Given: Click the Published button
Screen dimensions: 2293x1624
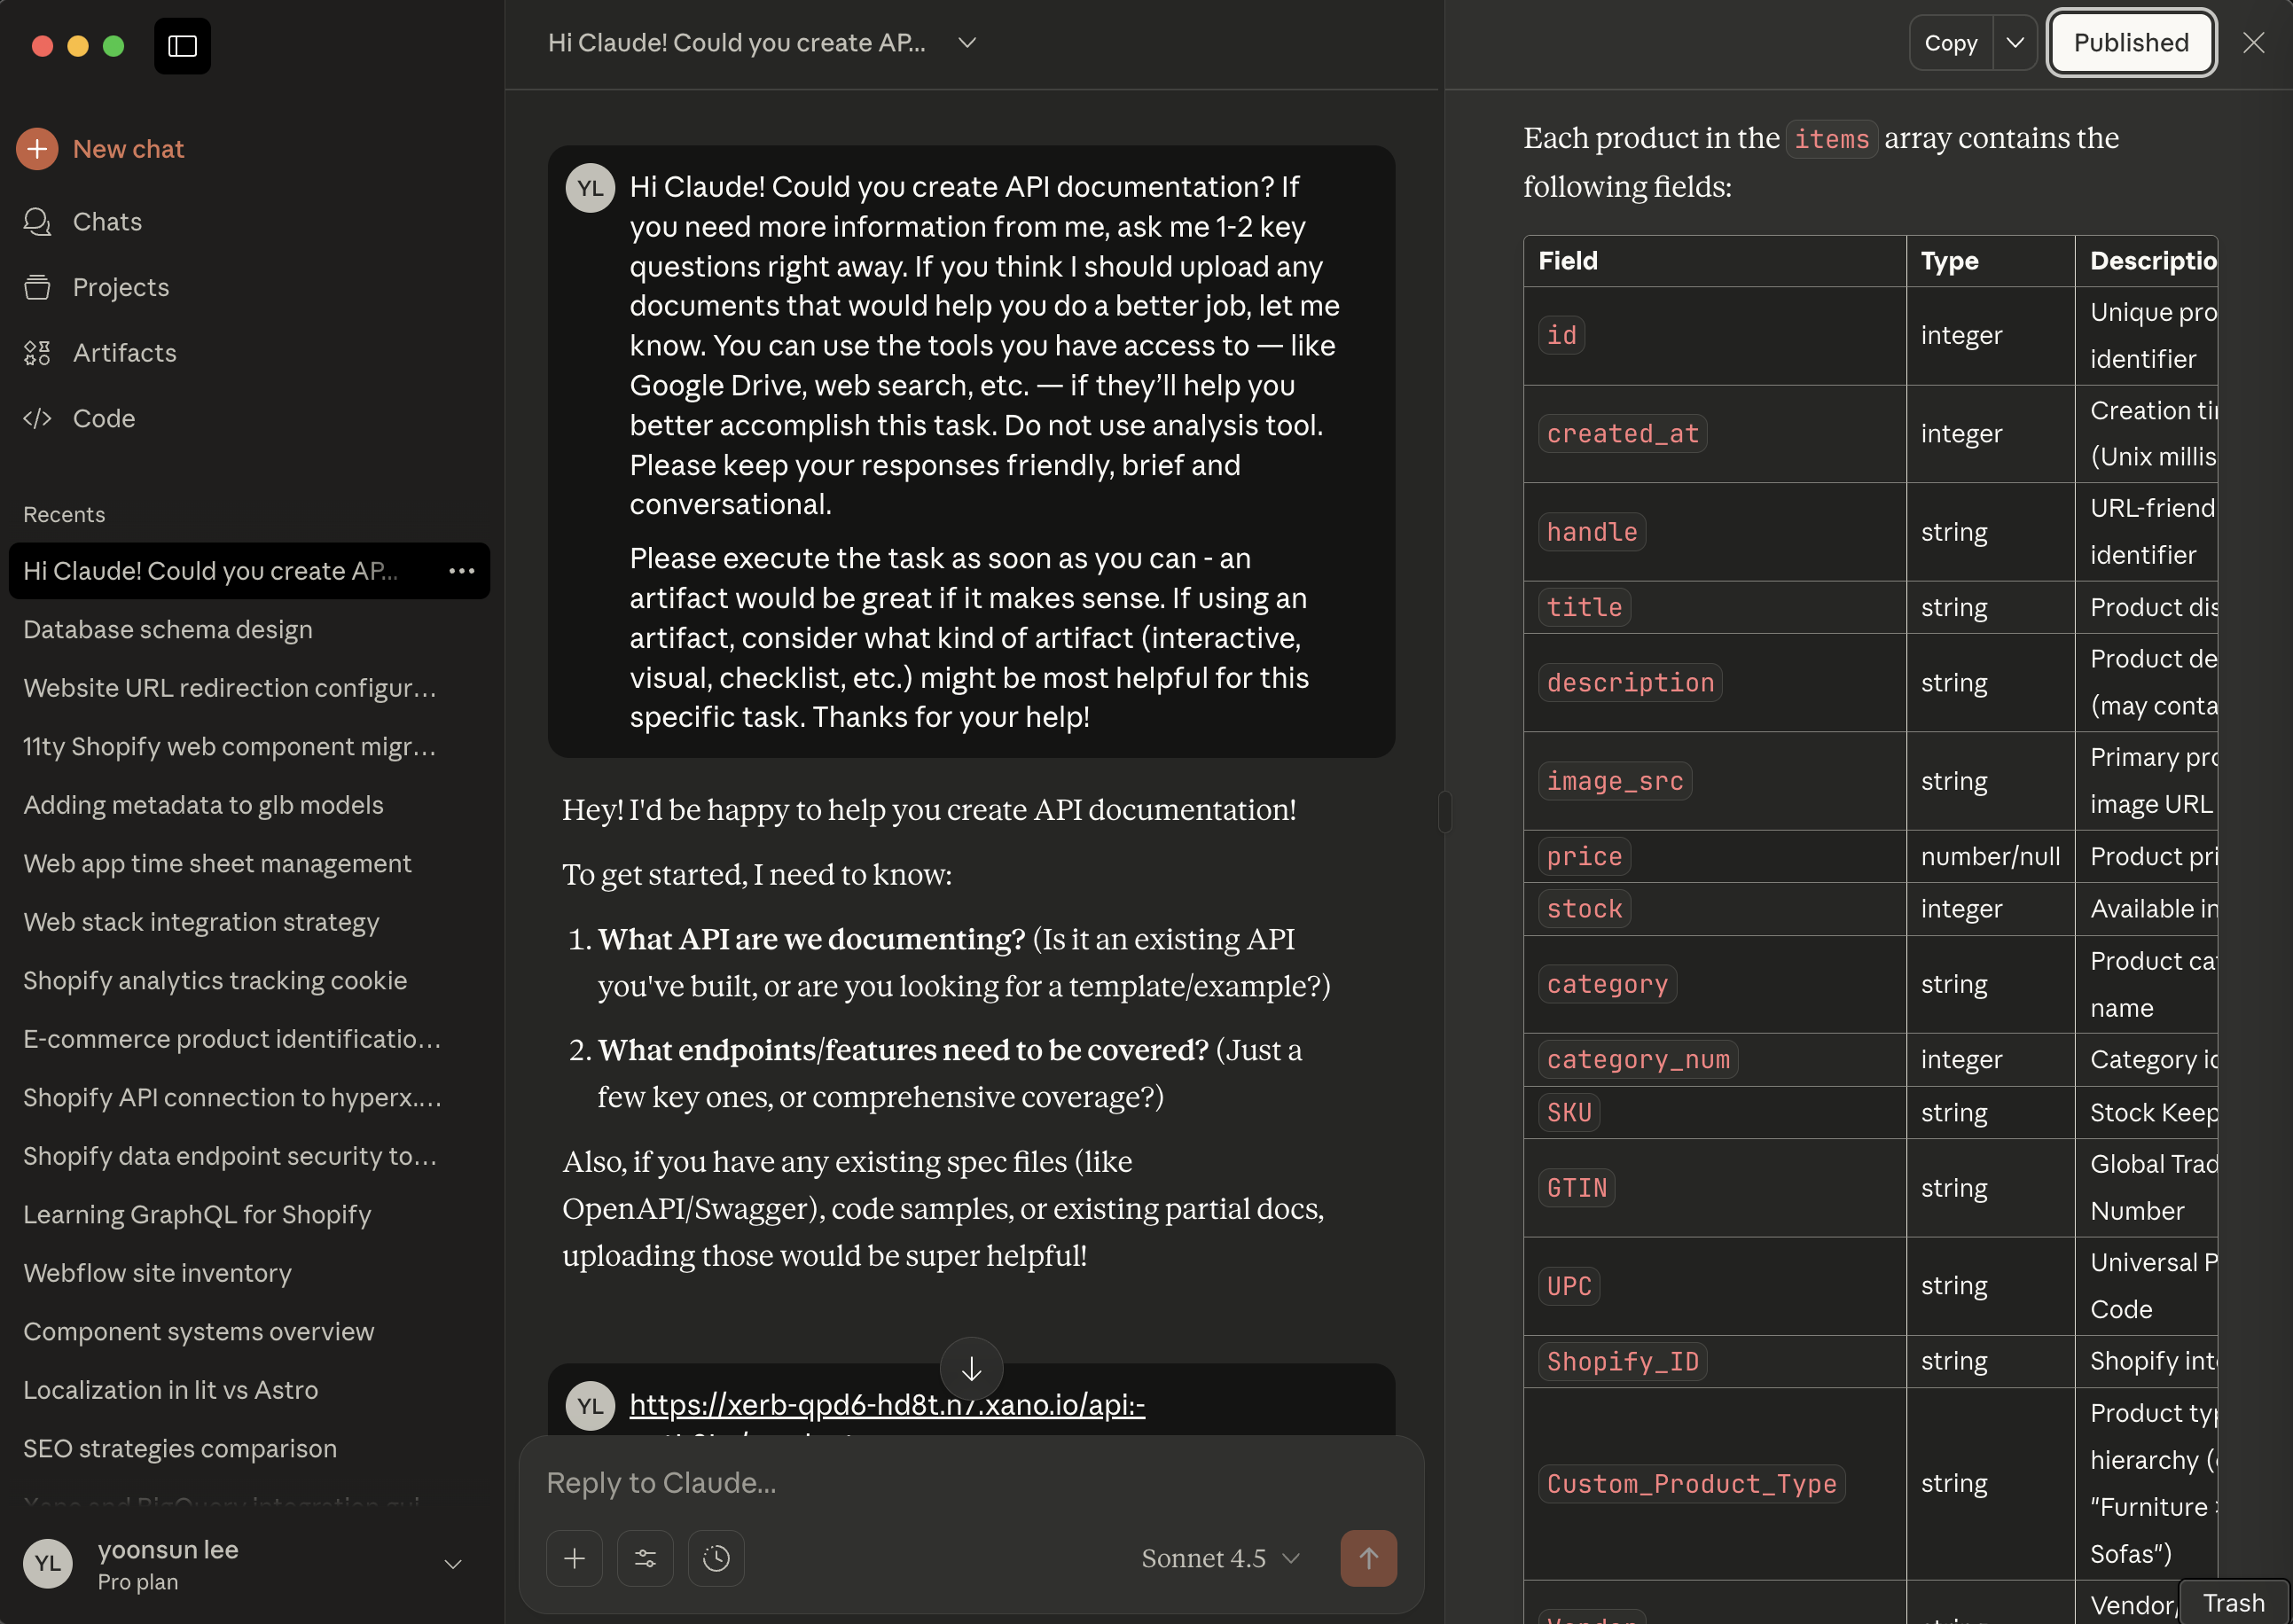Looking at the screenshot, I should click(x=2131, y=43).
